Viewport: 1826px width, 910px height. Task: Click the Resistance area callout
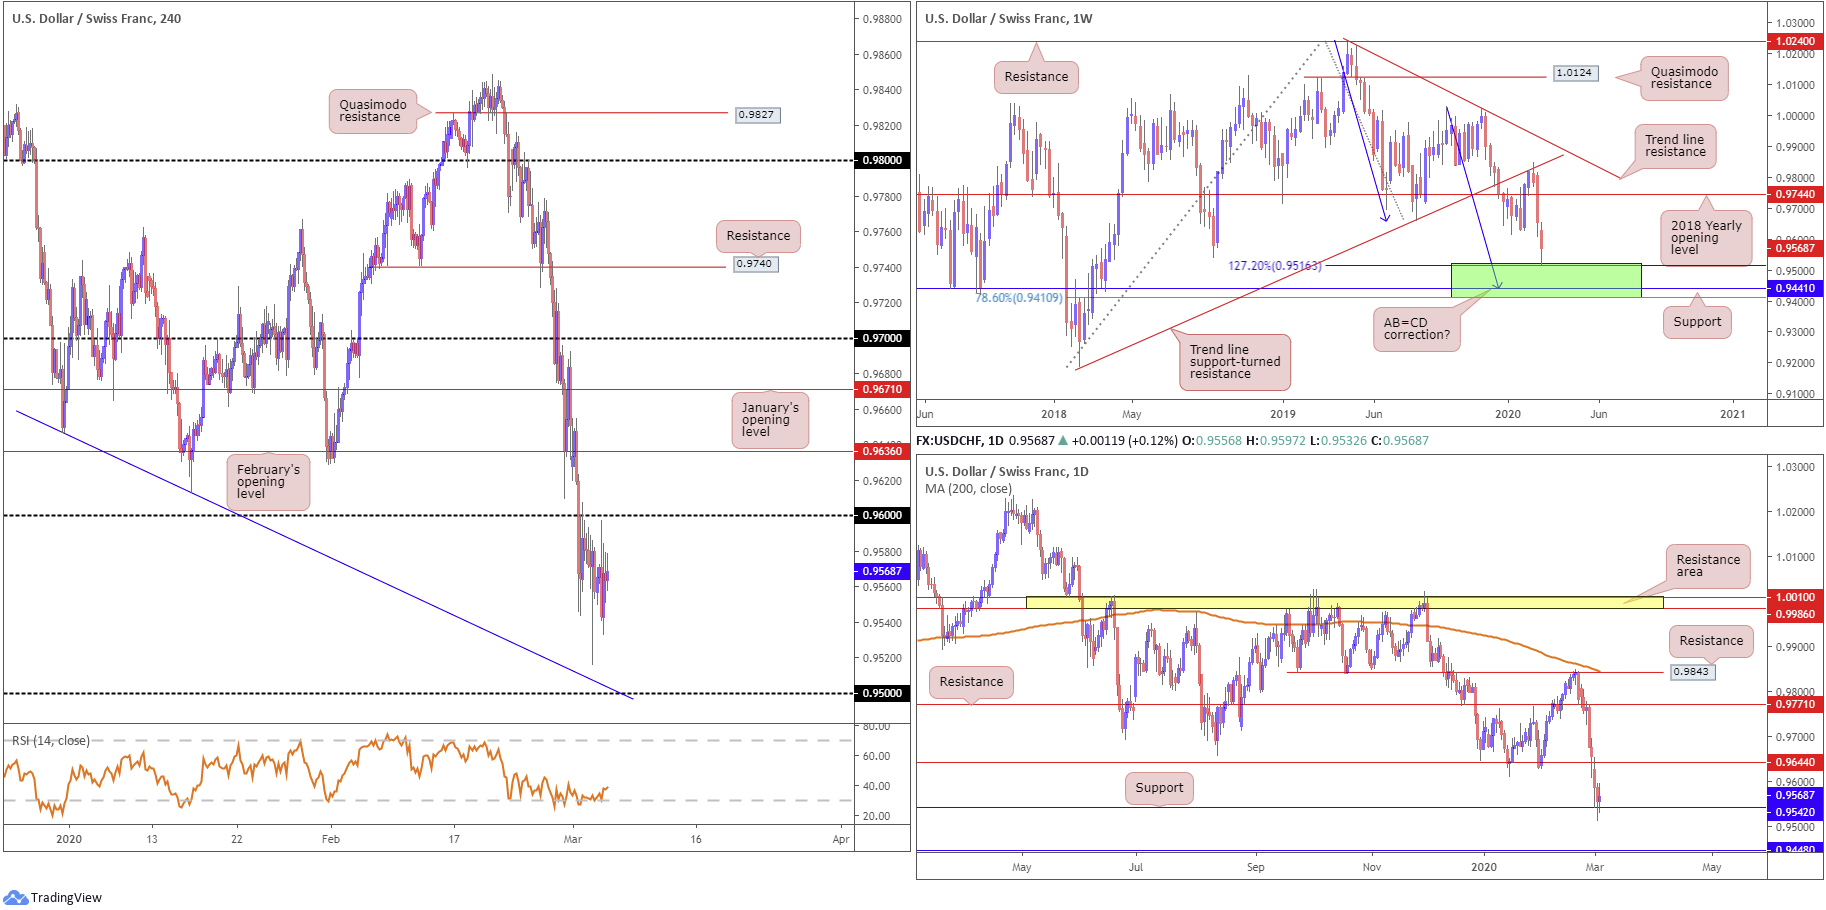click(1708, 566)
